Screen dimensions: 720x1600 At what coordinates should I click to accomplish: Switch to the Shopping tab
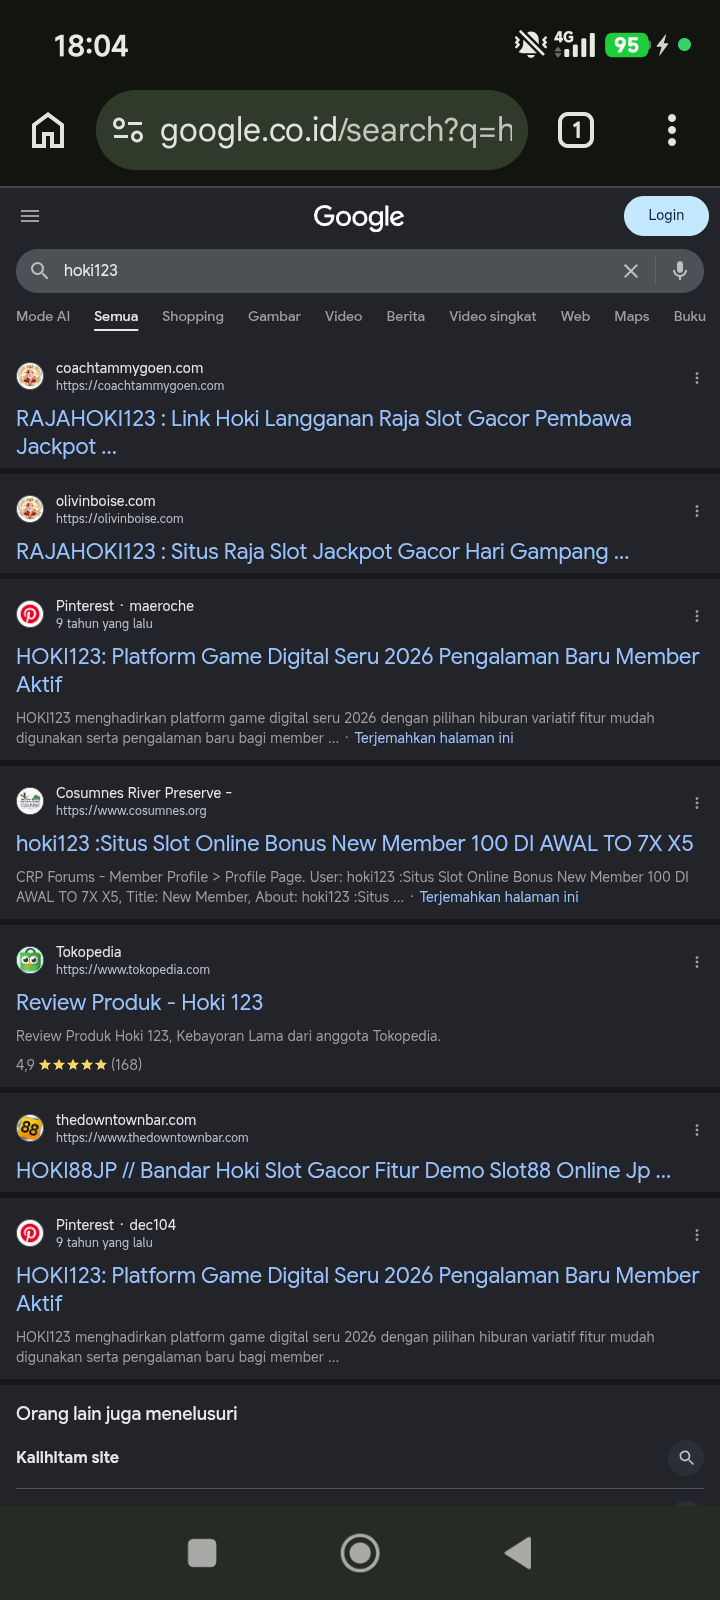click(x=193, y=316)
